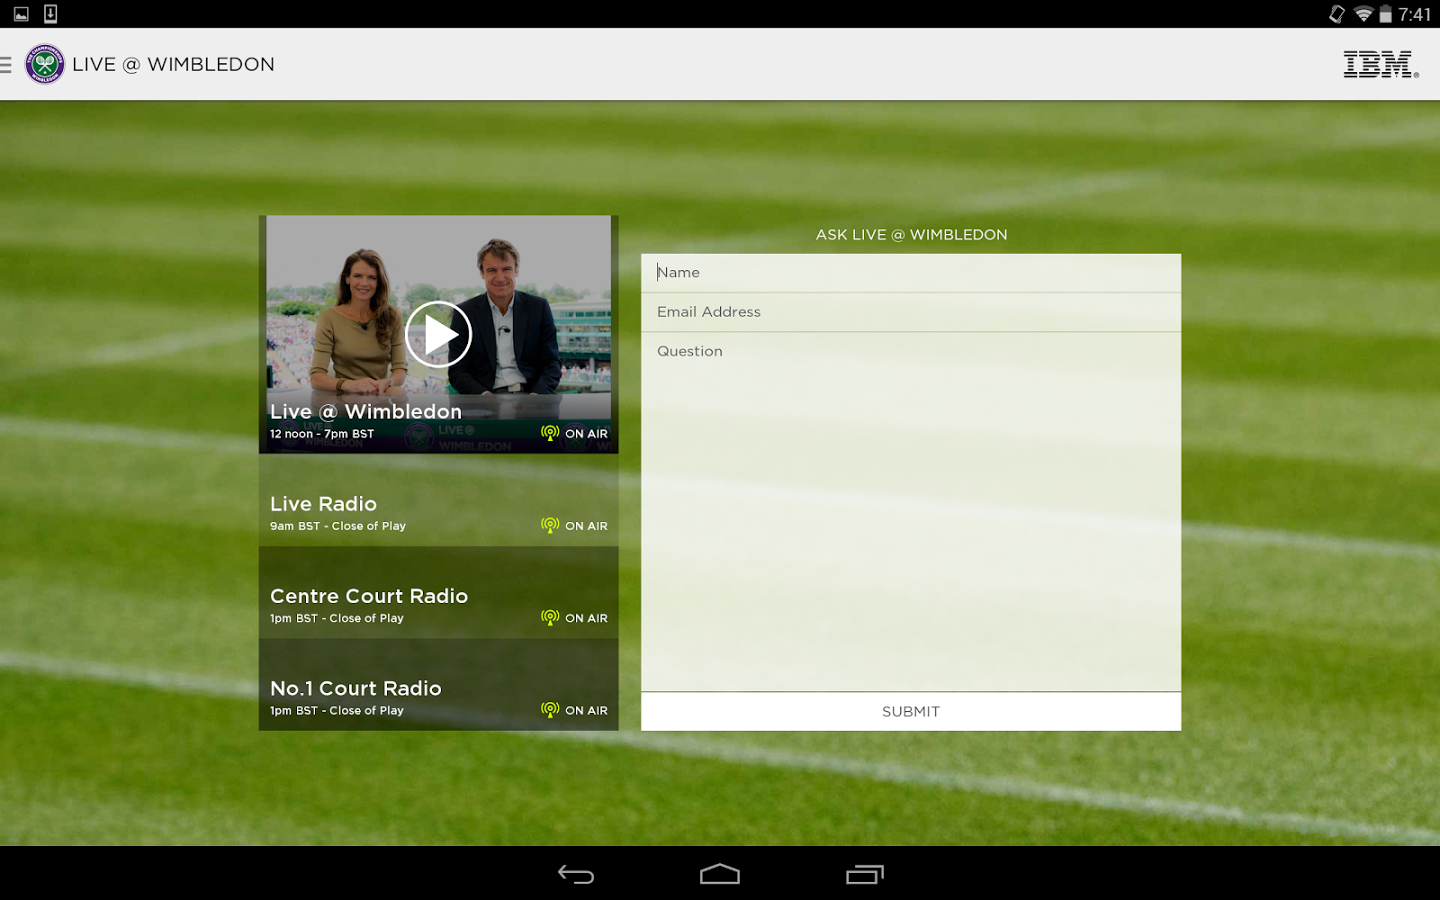Viewport: 1440px width, 900px height.
Task: Tap the battery status icon
Action: coord(1386,14)
